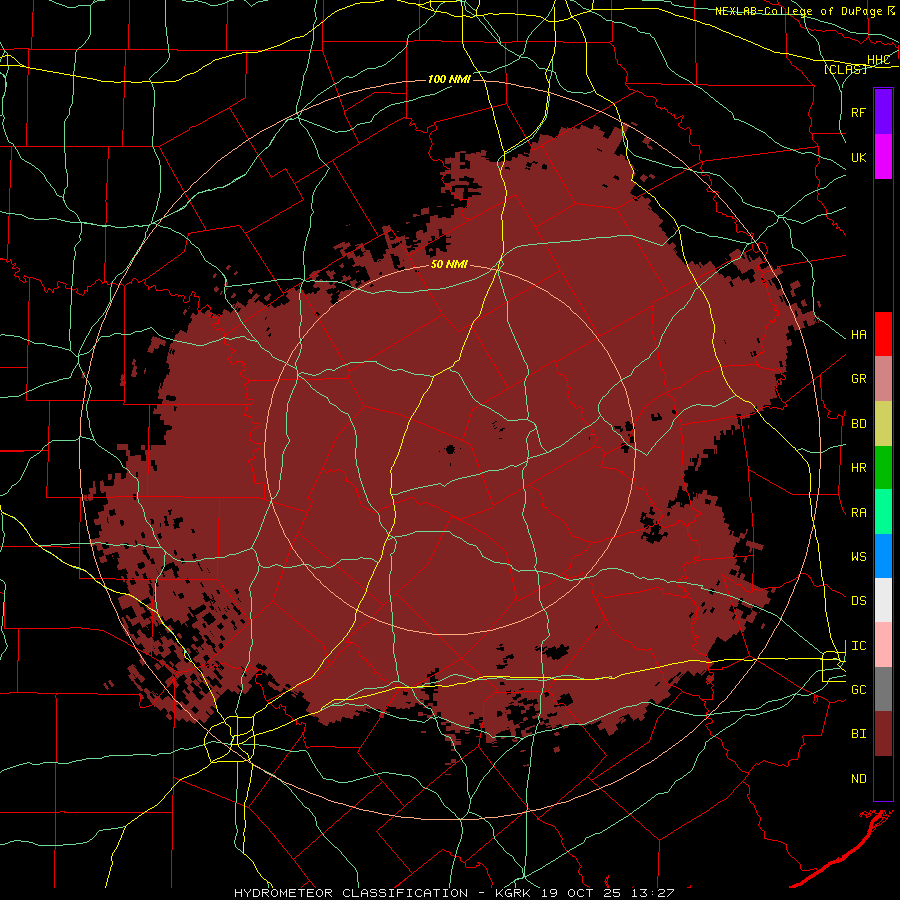Click the RF legend label
900x900 pixels.
pyautogui.click(x=858, y=112)
